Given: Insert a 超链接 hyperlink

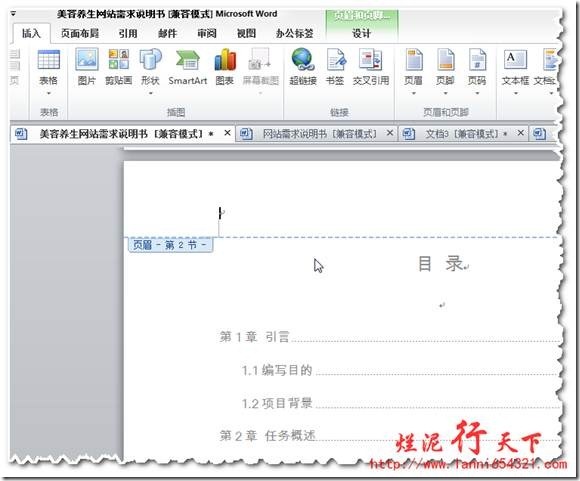Looking at the screenshot, I should pyautogui.click(x=303, y=59).
